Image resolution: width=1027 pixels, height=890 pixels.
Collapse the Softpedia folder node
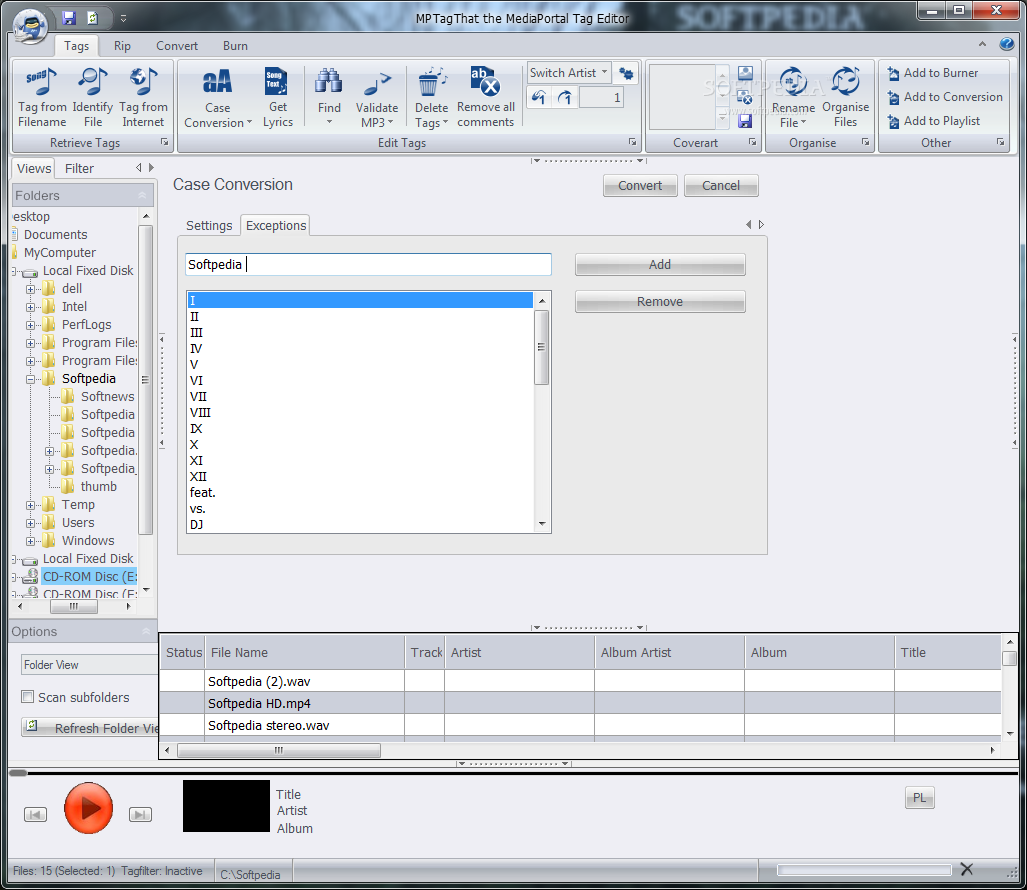coord(30,379)
